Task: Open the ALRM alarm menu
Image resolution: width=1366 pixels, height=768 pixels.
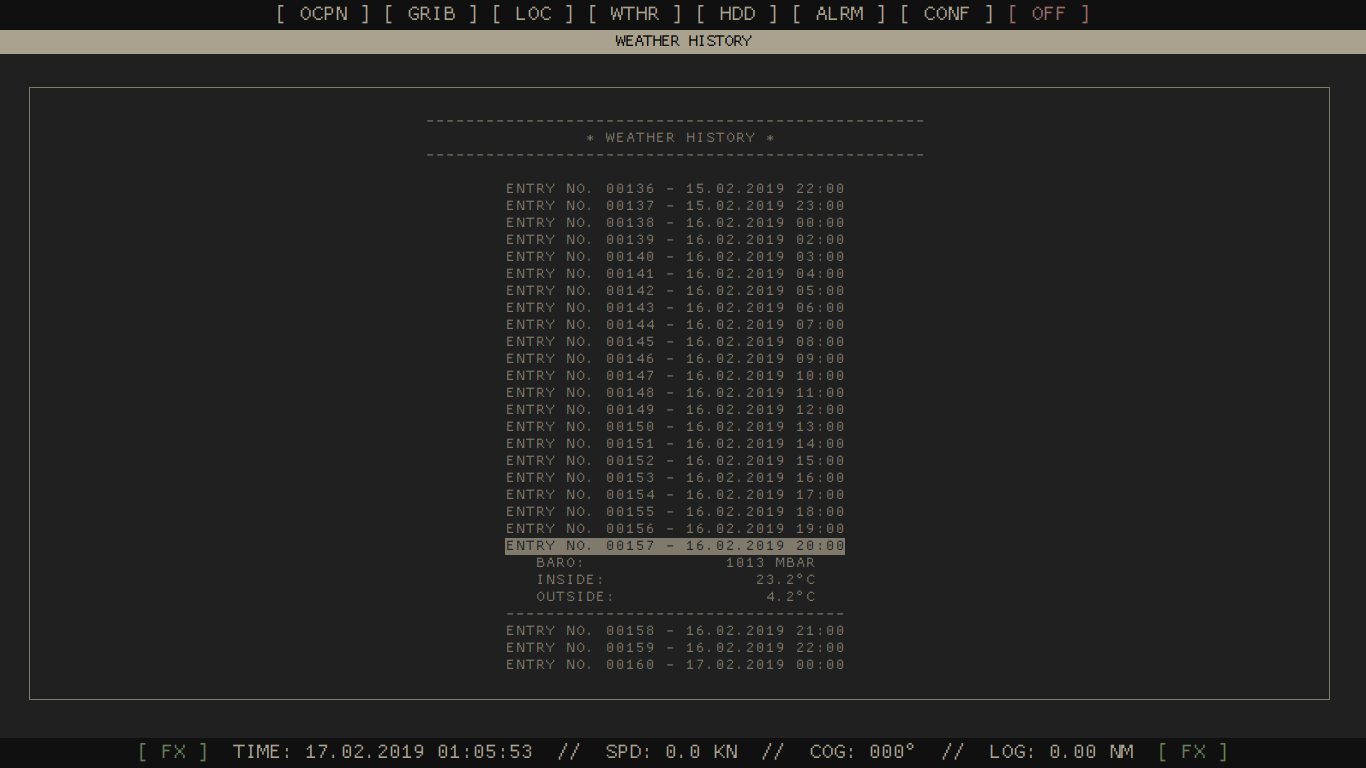Action: [x=839, y=14]
